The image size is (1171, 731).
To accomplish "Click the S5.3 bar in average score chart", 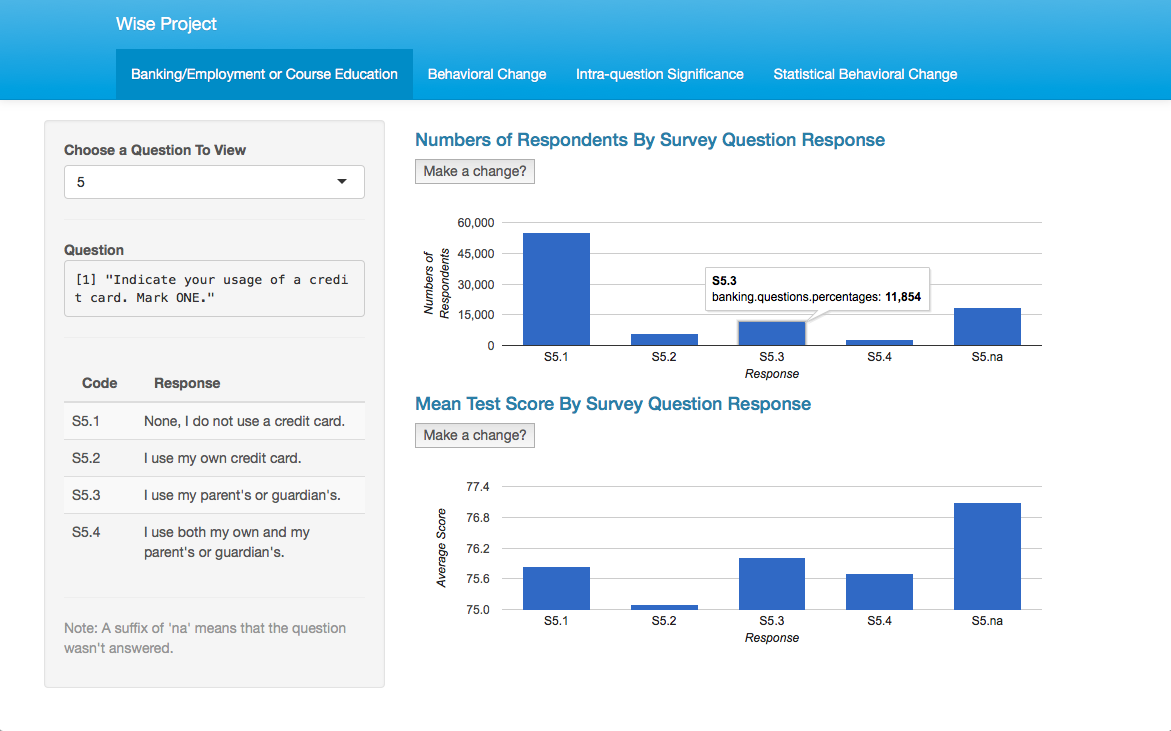I will coord(771,584).
